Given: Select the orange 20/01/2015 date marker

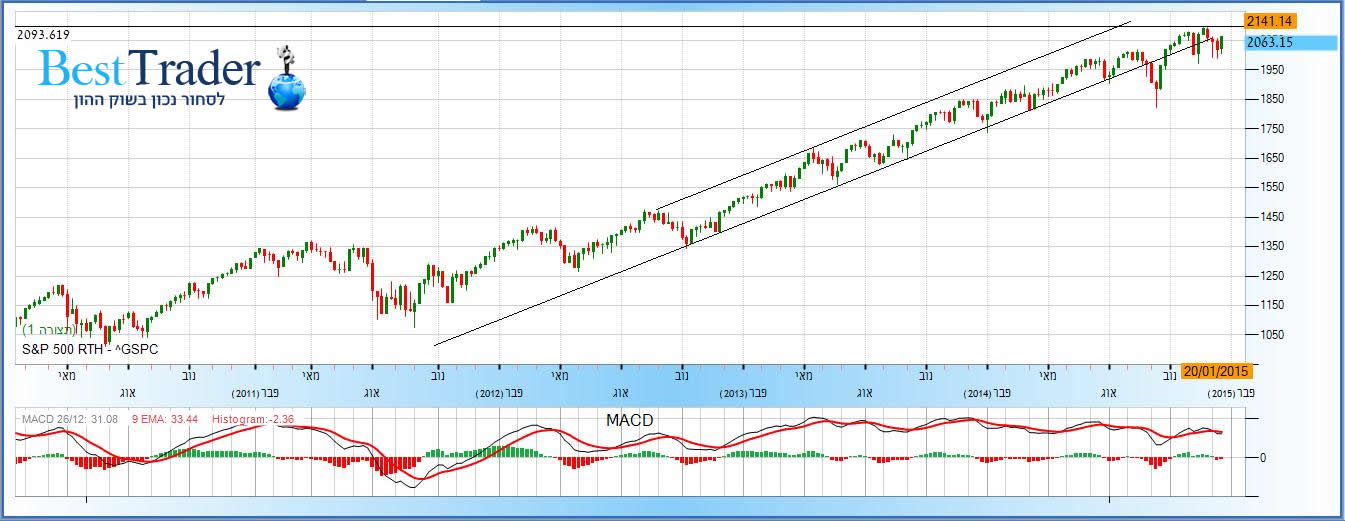Looking at the screenshot, I should pyautogui.click(x=1216, y=371).
